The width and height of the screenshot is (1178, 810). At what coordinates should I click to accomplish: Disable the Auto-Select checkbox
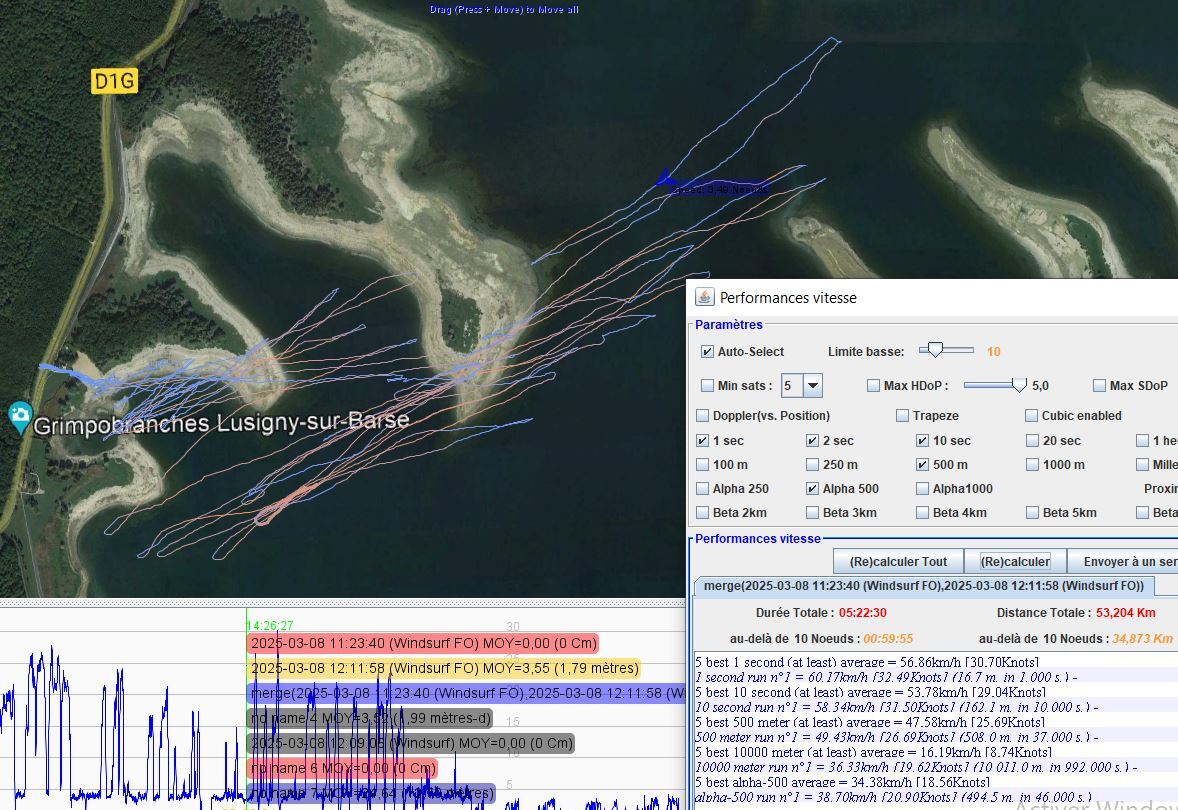click(x=708, y=352)
